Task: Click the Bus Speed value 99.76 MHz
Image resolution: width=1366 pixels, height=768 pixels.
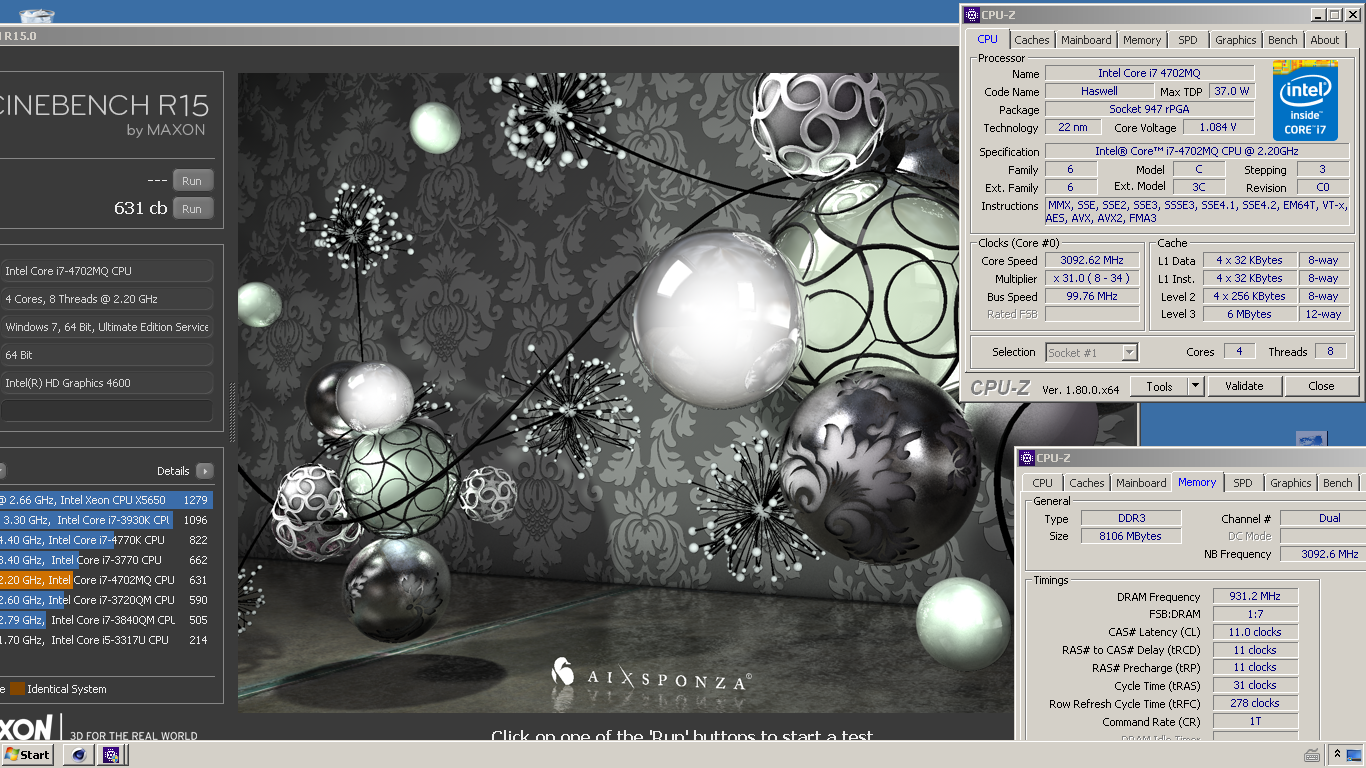Action: (x=1092, y=296)
